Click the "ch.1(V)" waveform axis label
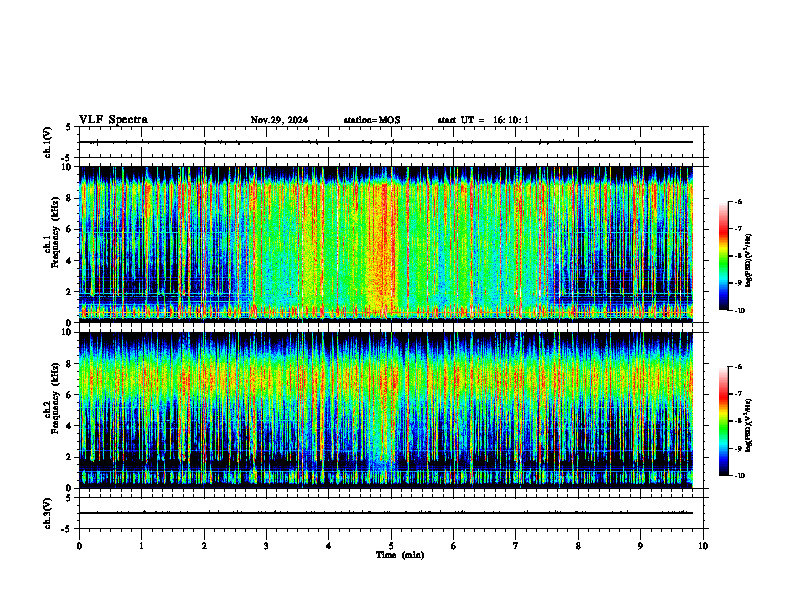The height and width of the screenshot is (612, 792). click(48, 142)
